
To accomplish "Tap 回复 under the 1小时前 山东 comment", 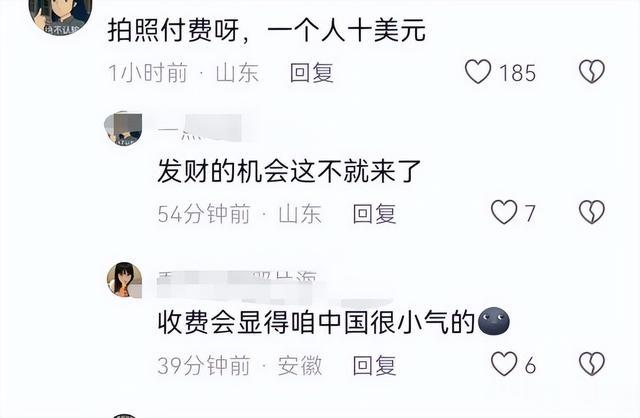I will click(x=311, y=73).
